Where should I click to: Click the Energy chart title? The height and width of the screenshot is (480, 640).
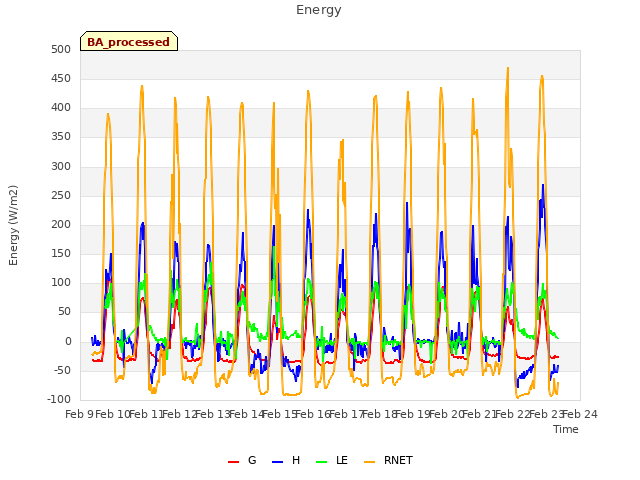[319, 10]
